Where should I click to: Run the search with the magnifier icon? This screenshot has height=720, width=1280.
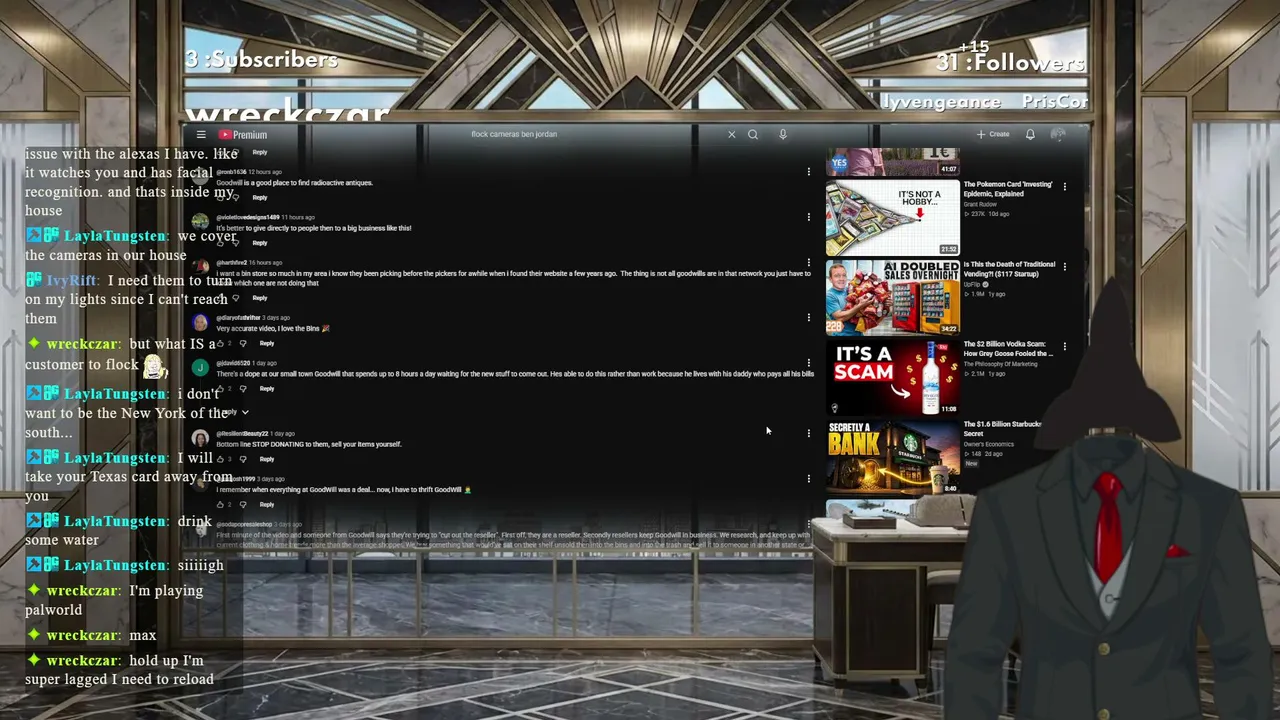pos(753,134)
